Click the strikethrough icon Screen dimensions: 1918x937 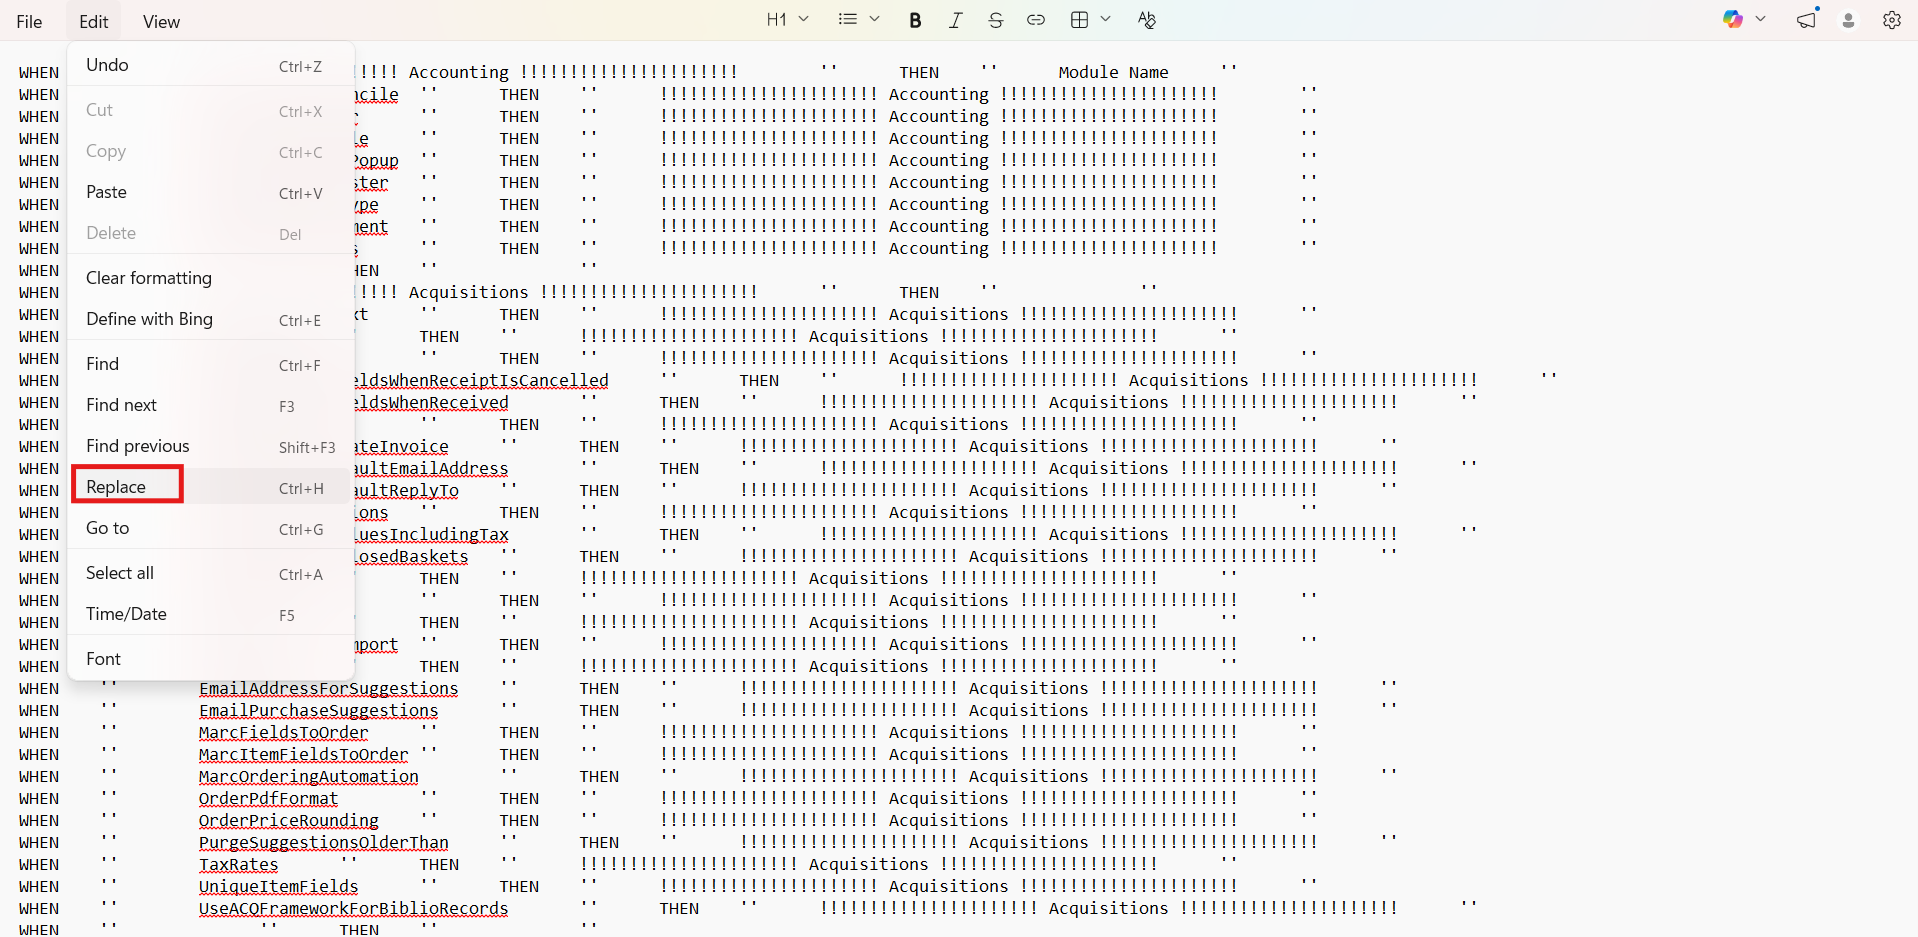(x=995, y=20)
